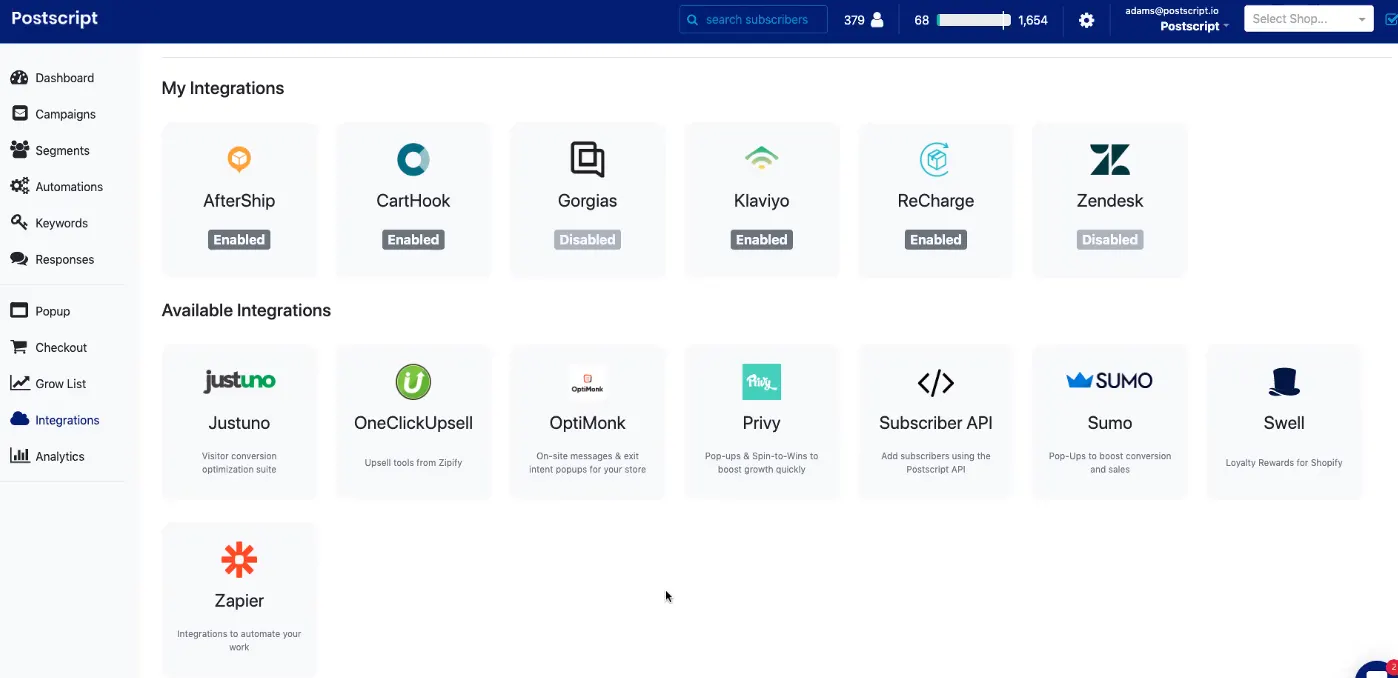Expand the Postscript account dropdown
The height and width of the screenshot is (678, 1398).
pos(1194,26)
